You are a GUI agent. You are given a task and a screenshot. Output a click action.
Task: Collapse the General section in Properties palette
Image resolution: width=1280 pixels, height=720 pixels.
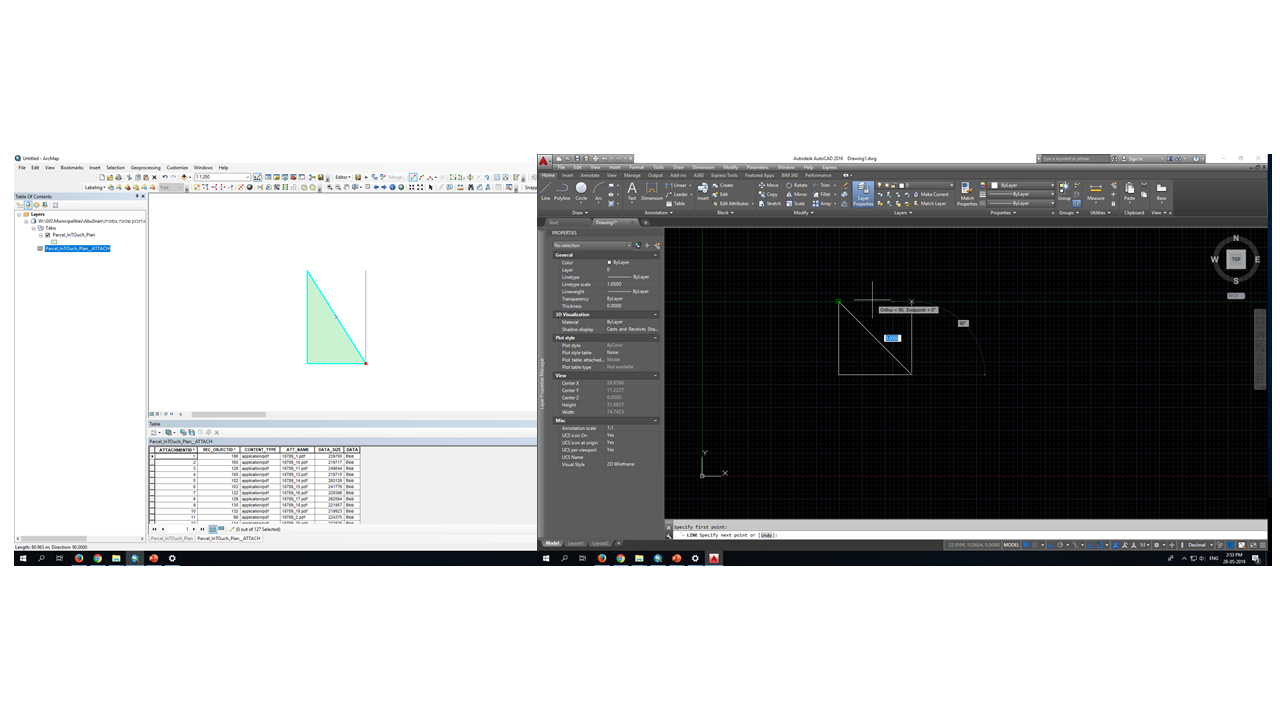(656, 255)
